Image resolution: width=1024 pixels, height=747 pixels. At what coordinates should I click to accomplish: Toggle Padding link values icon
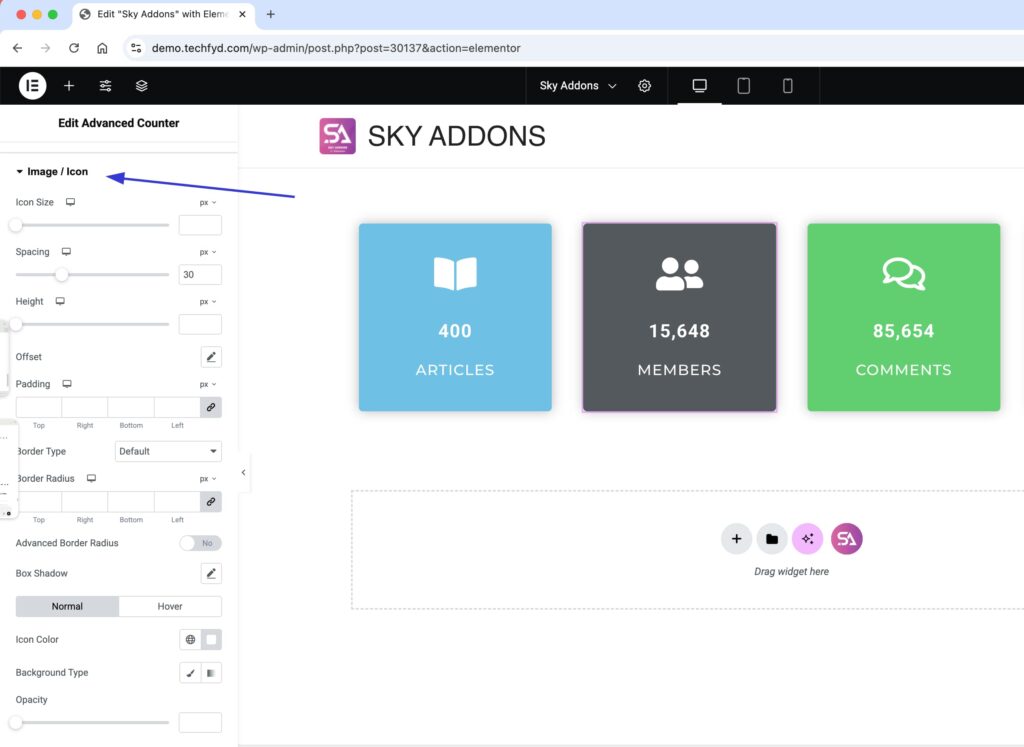211,407
